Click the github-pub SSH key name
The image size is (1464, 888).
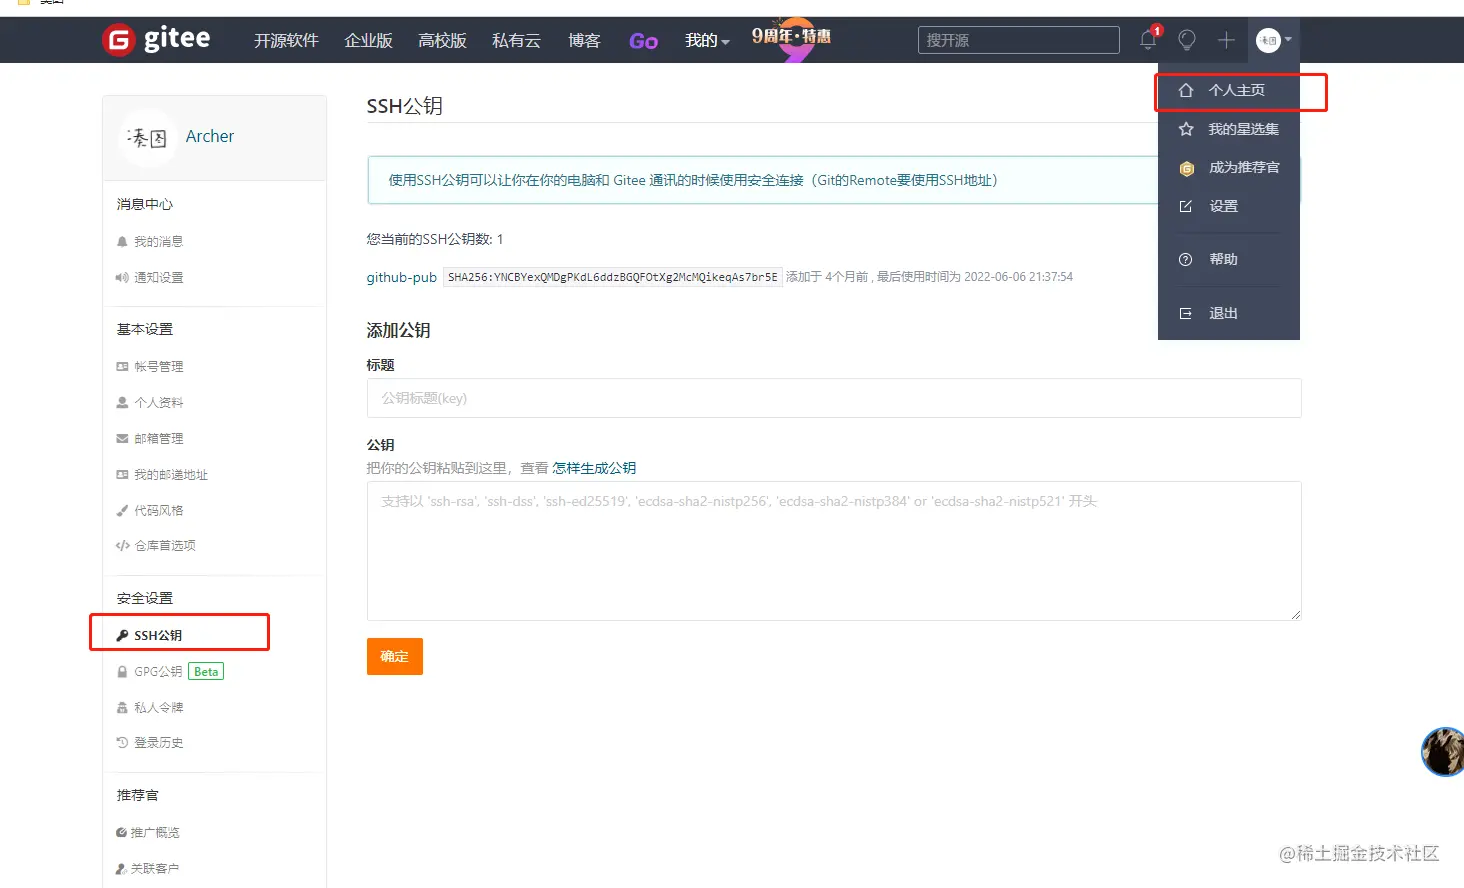click(402, 277)
